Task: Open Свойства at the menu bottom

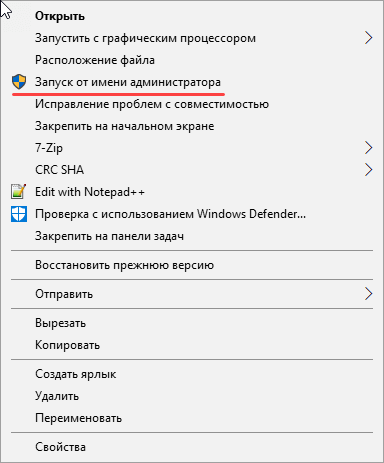Action: pyautogui.click(x=192, y=447)
